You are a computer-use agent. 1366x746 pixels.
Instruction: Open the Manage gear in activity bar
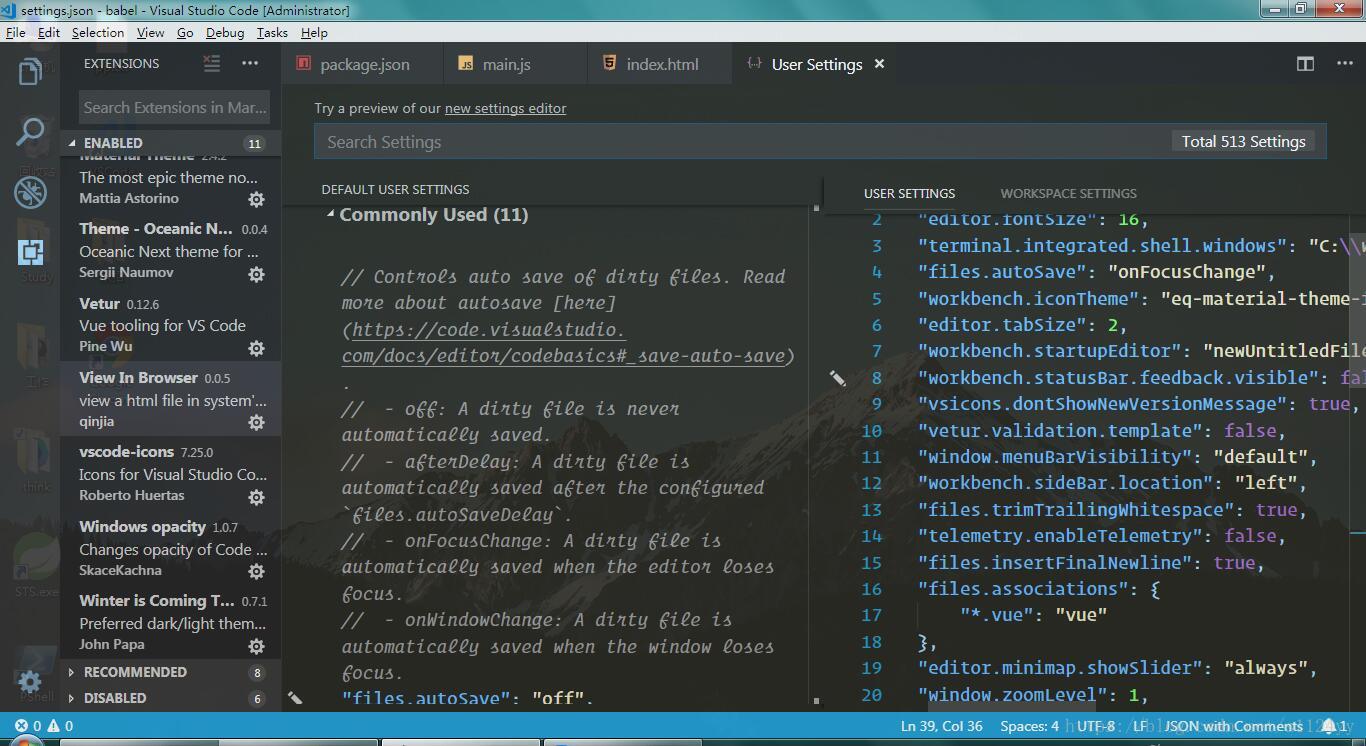30,682
